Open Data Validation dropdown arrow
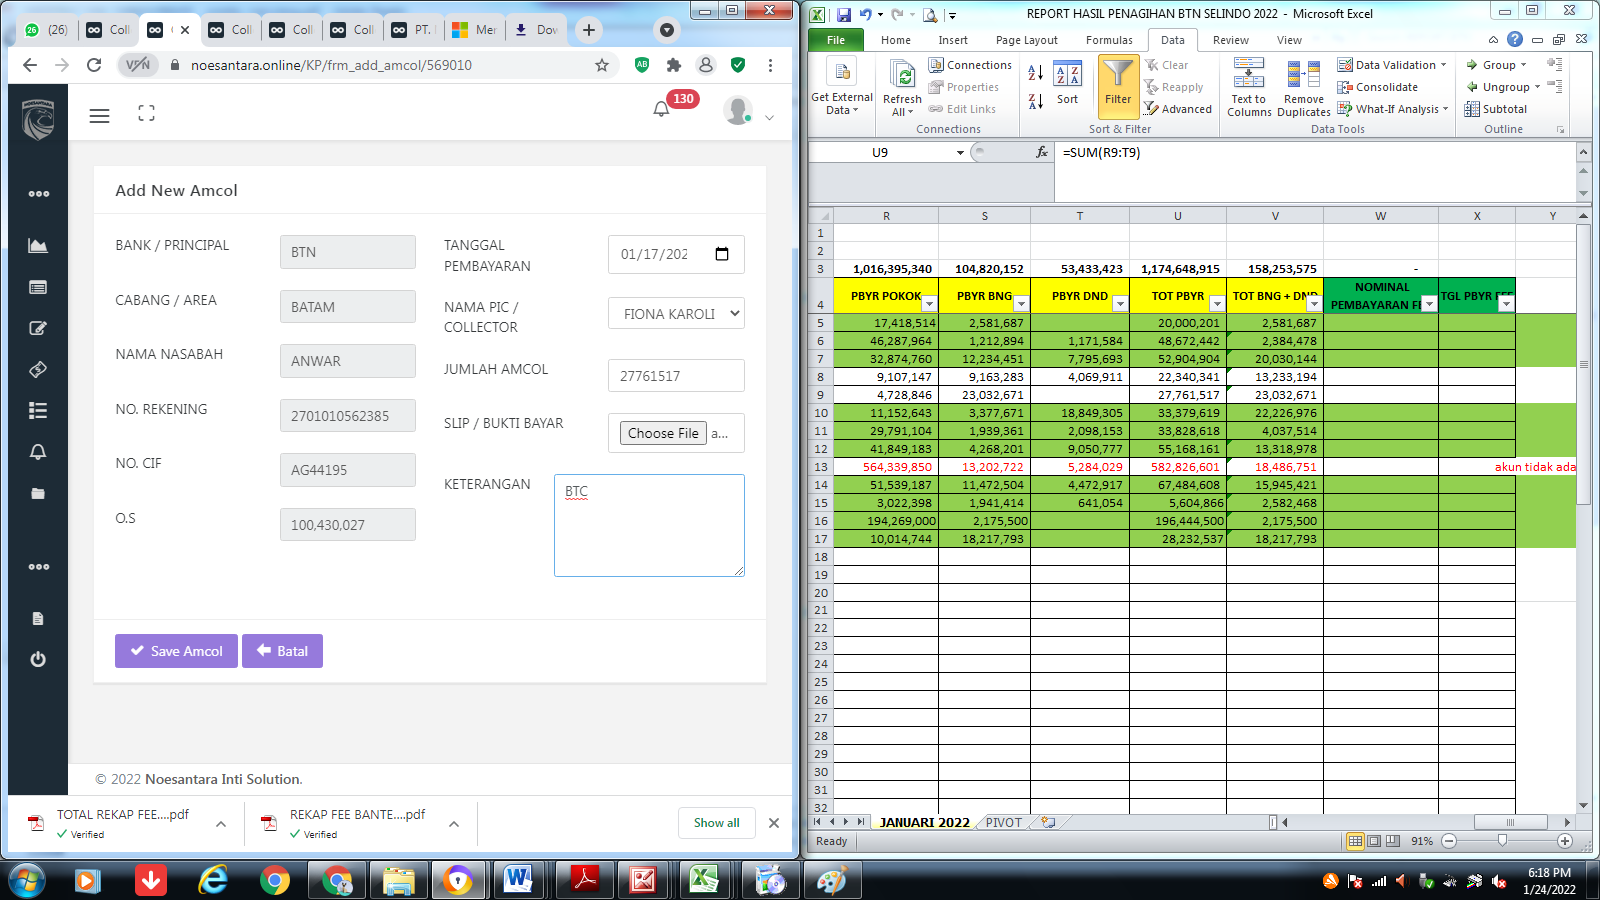 [1443, 65]
